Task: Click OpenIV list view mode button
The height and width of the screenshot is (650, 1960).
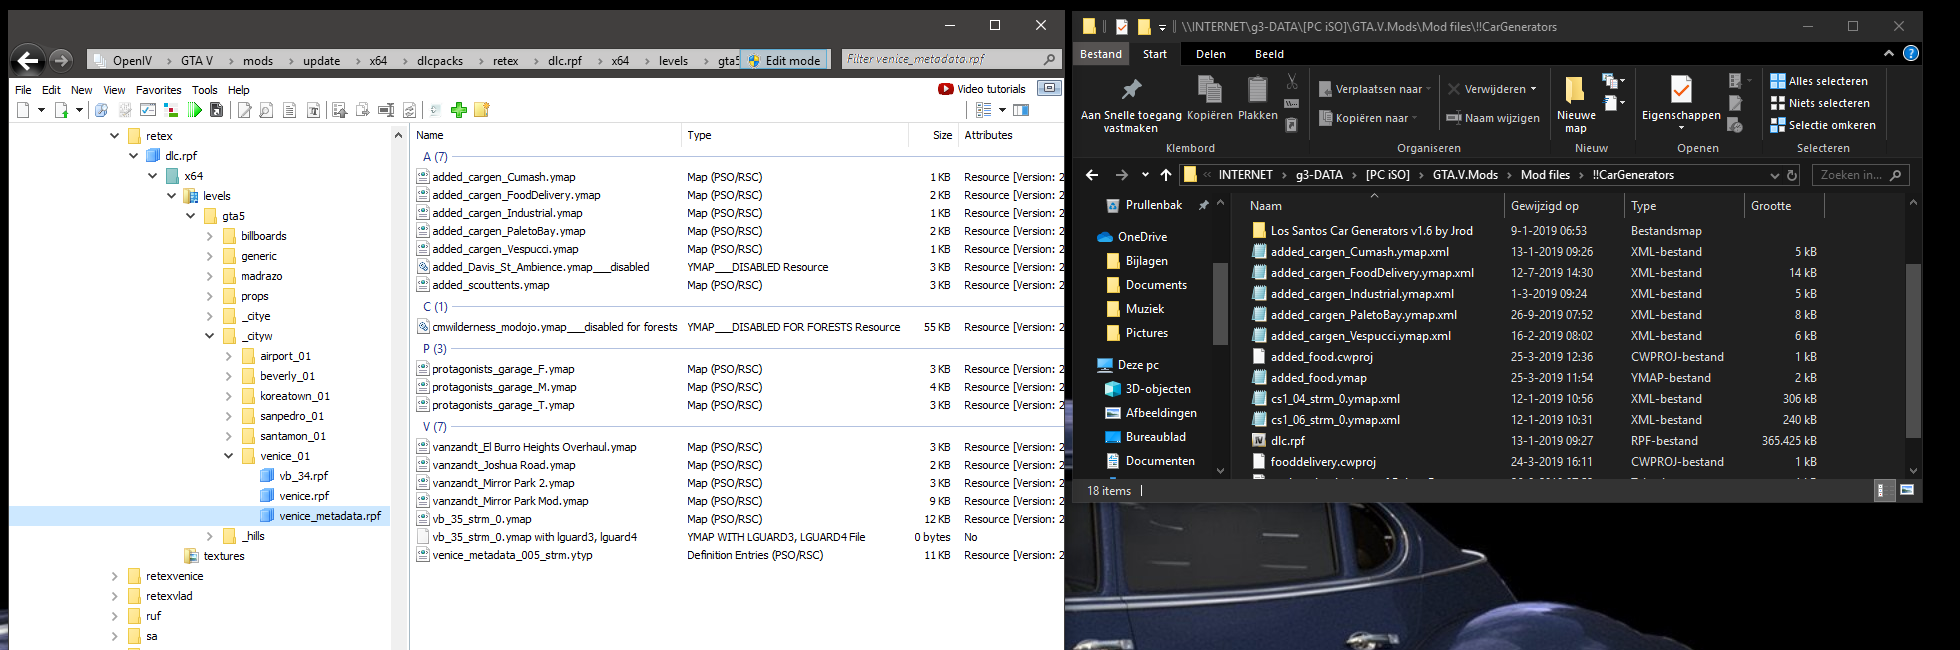Action: (984, 110)
